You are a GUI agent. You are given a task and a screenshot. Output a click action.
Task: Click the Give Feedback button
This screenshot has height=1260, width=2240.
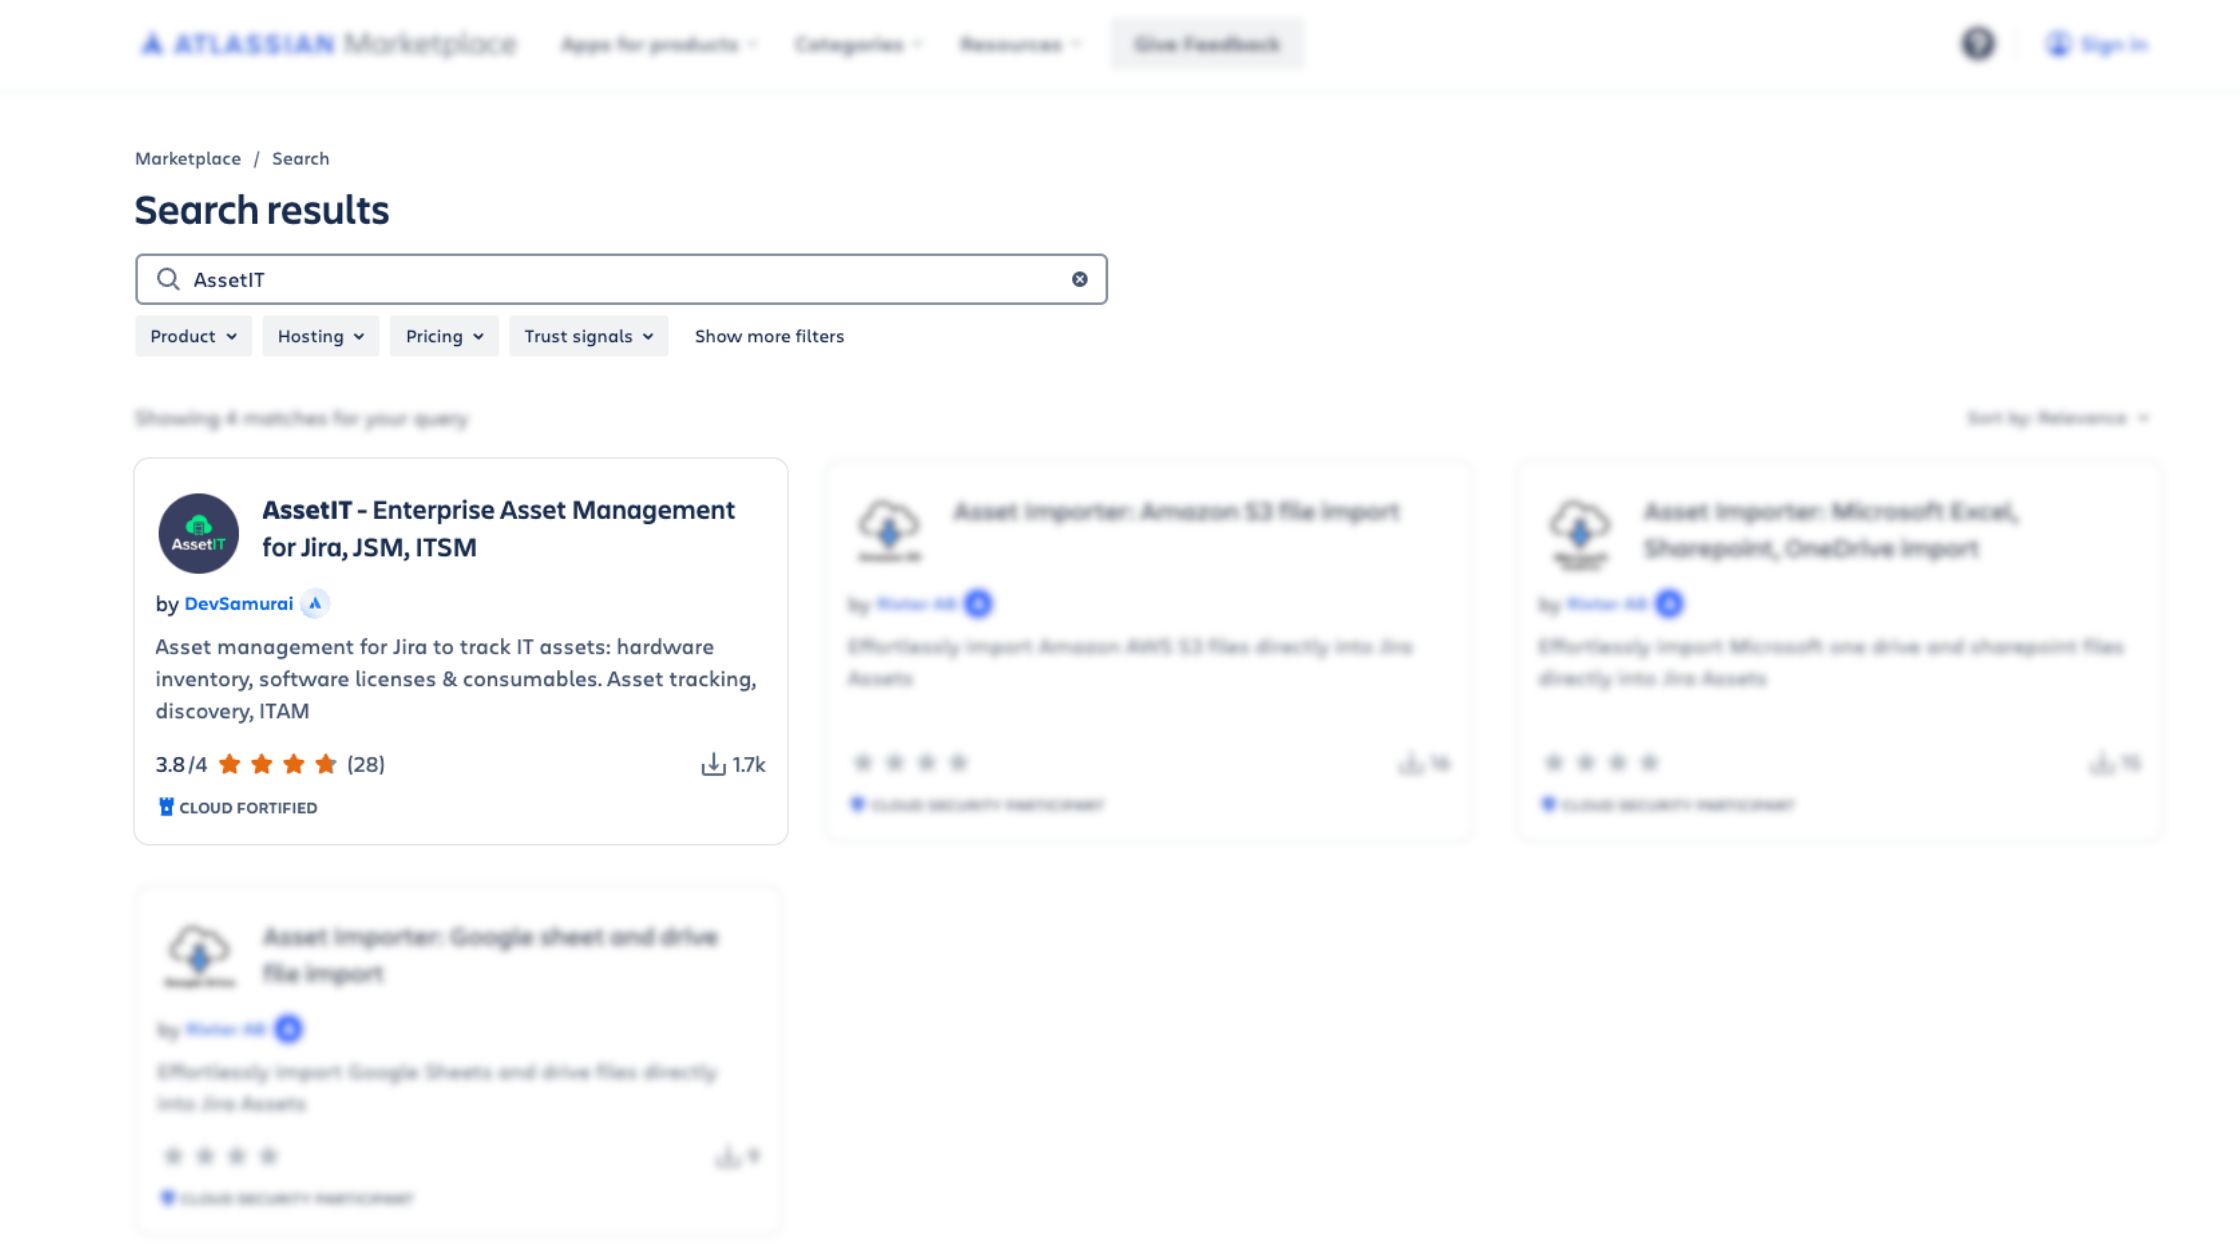click(x=1205, y=44)
